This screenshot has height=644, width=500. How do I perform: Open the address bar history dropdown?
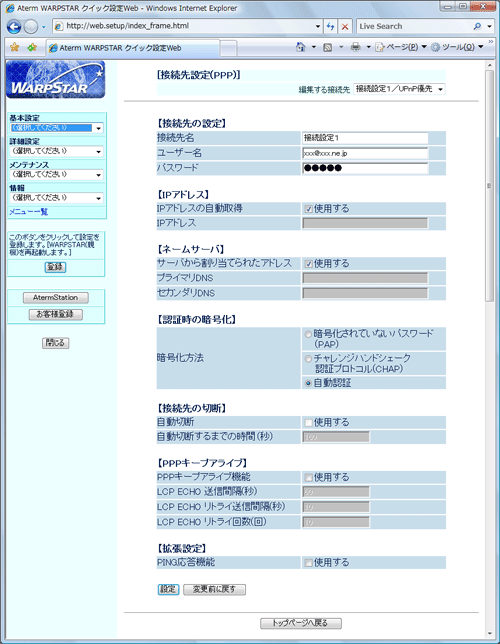(x=318, y=27)
